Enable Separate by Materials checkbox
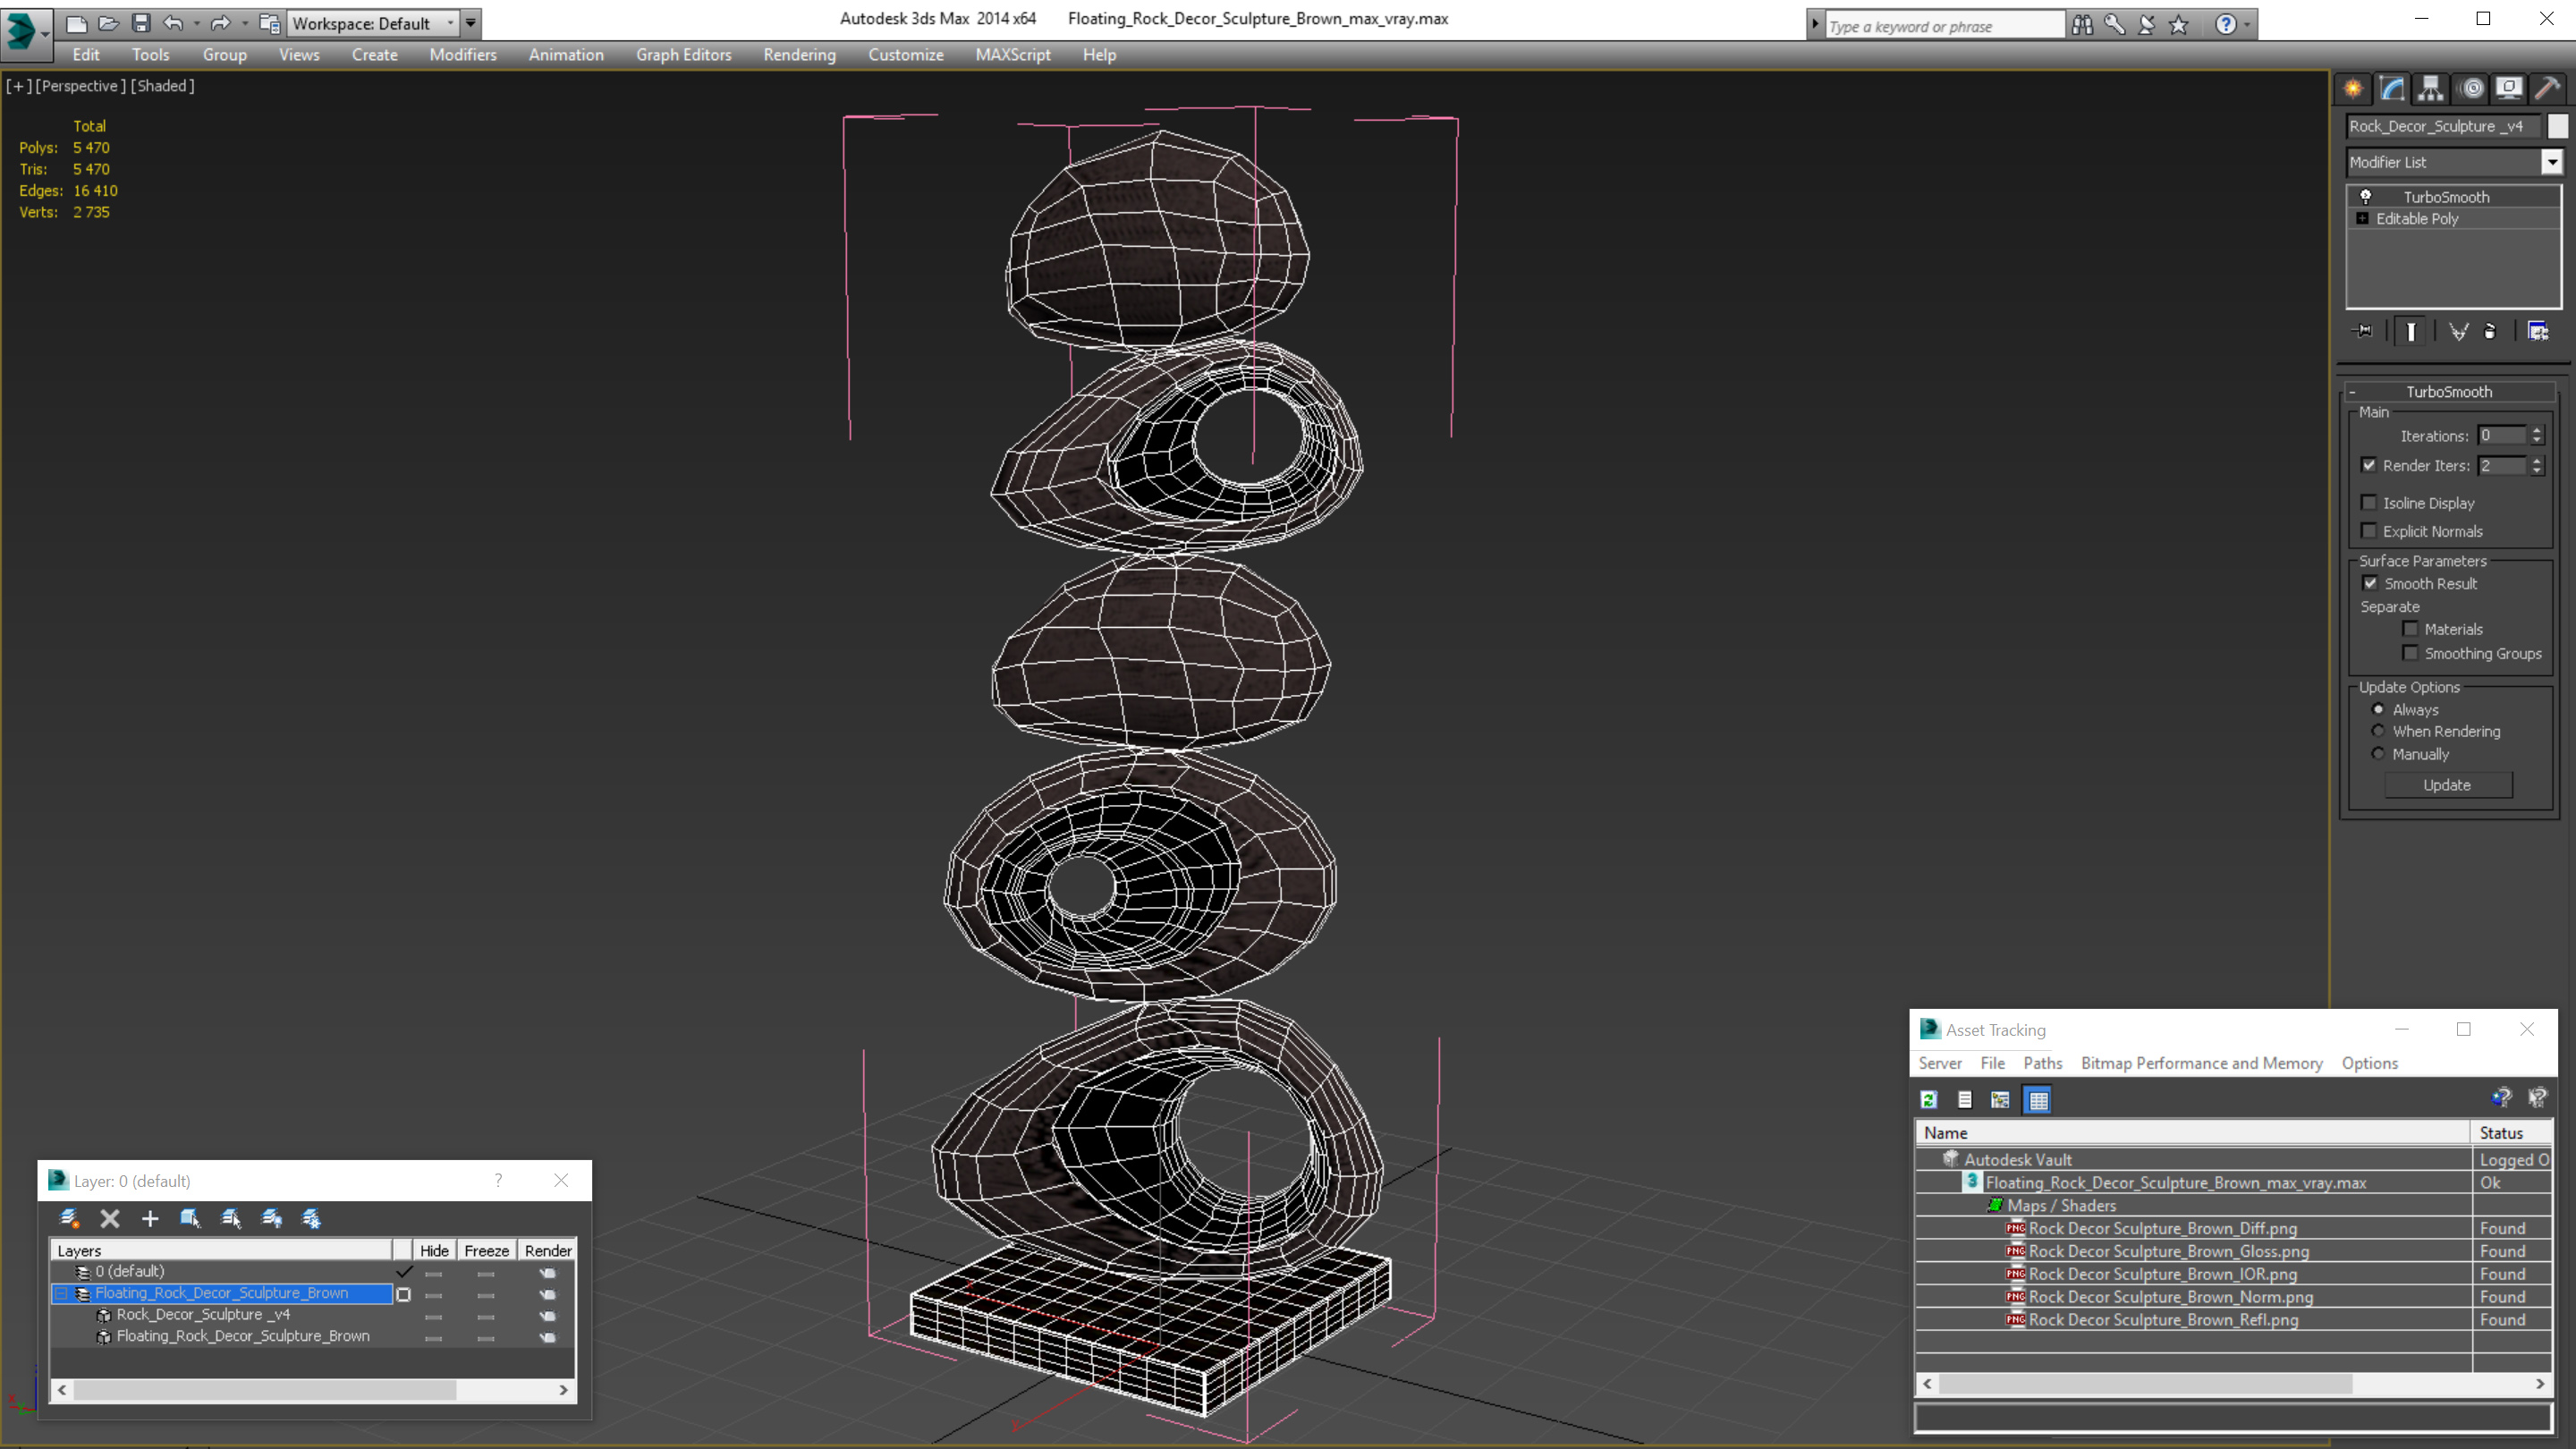This screenshot has height=1449, width=2576. 2410,629
